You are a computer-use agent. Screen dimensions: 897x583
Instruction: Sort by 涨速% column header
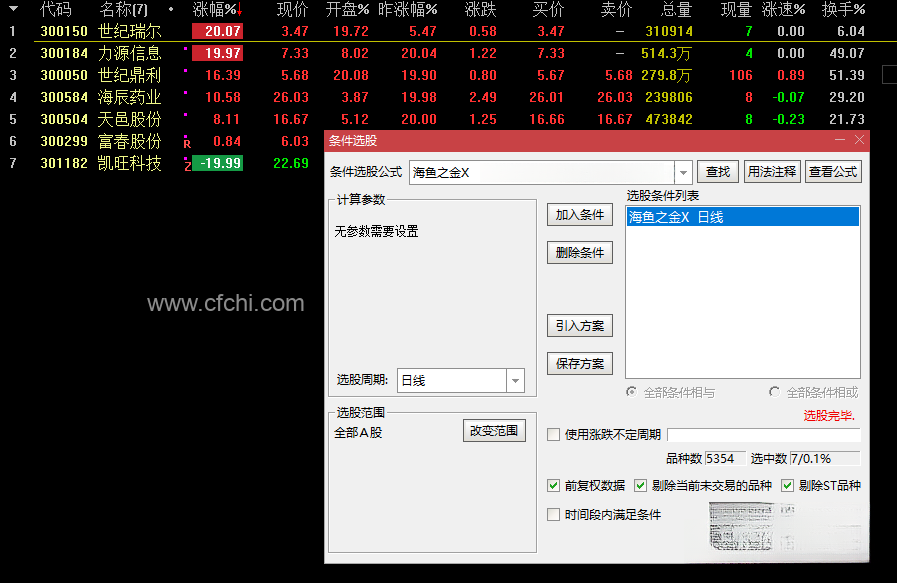click(783, 10)
